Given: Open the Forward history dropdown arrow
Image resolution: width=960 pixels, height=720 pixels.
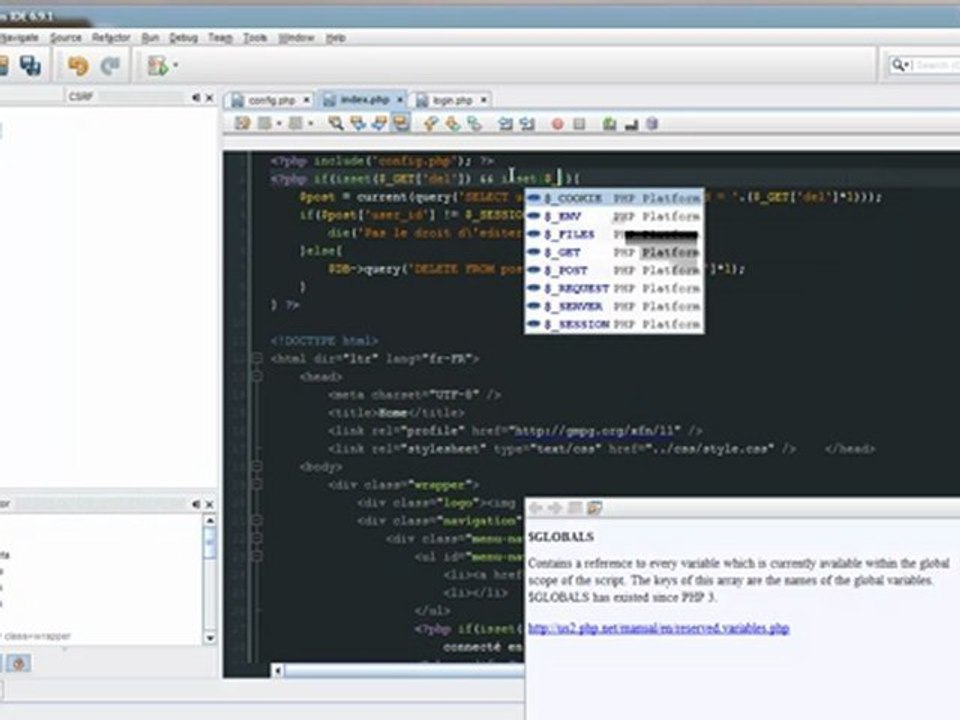Looking at the screenshot, I should point(311,124).
